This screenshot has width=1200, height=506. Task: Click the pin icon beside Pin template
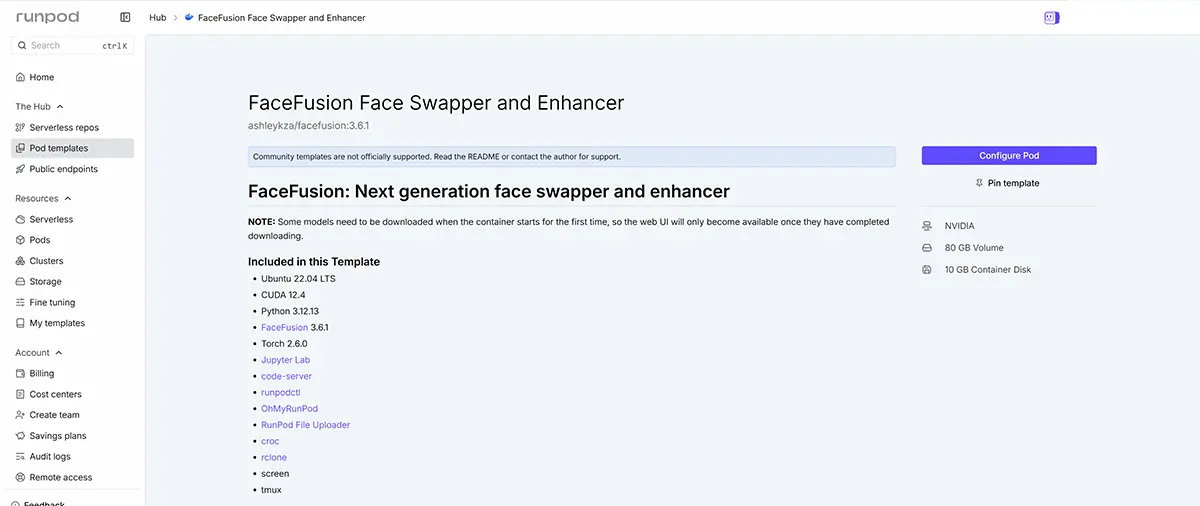[979, 183]
